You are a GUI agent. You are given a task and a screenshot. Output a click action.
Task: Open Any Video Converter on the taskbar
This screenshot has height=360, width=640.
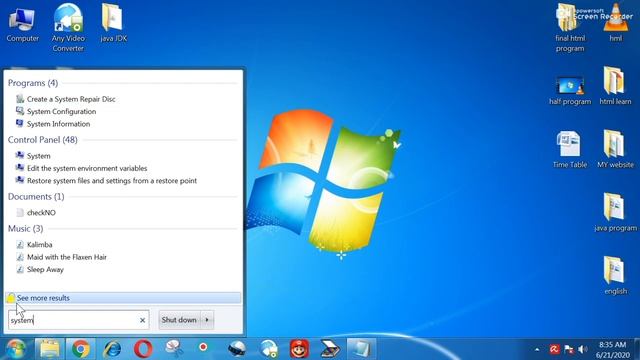269,349
